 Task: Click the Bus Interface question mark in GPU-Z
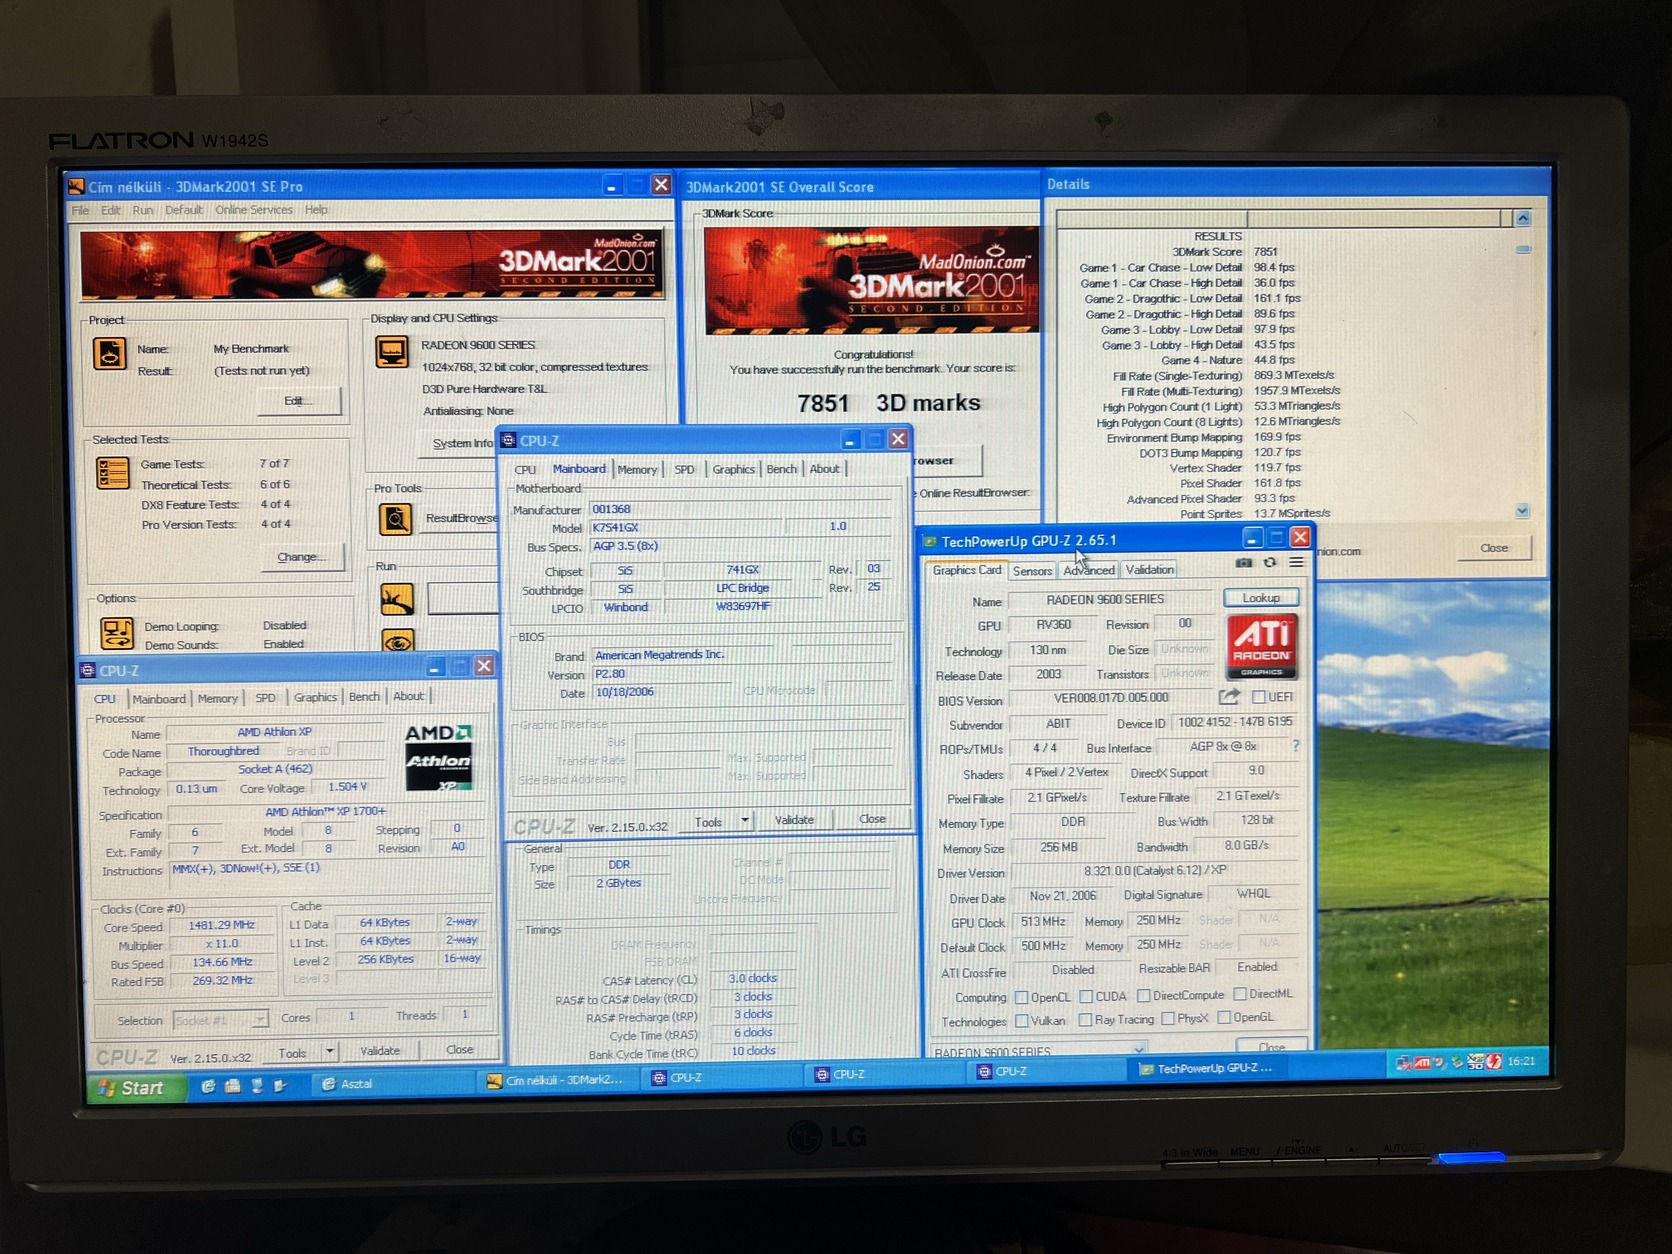[1296, 746]
